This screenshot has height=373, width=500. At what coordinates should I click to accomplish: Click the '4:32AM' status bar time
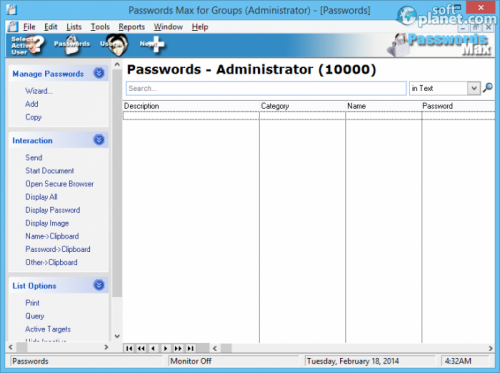pos(458,361)
